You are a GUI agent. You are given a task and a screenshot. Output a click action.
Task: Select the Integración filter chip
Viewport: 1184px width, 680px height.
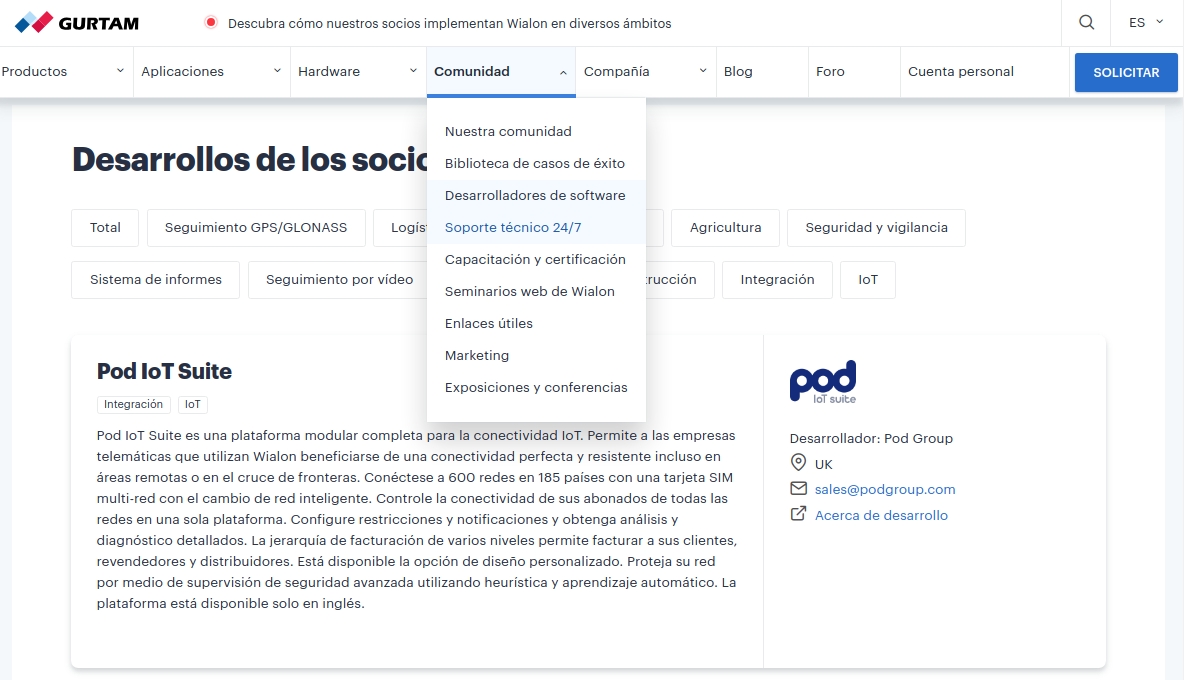[x=777, y=280]
